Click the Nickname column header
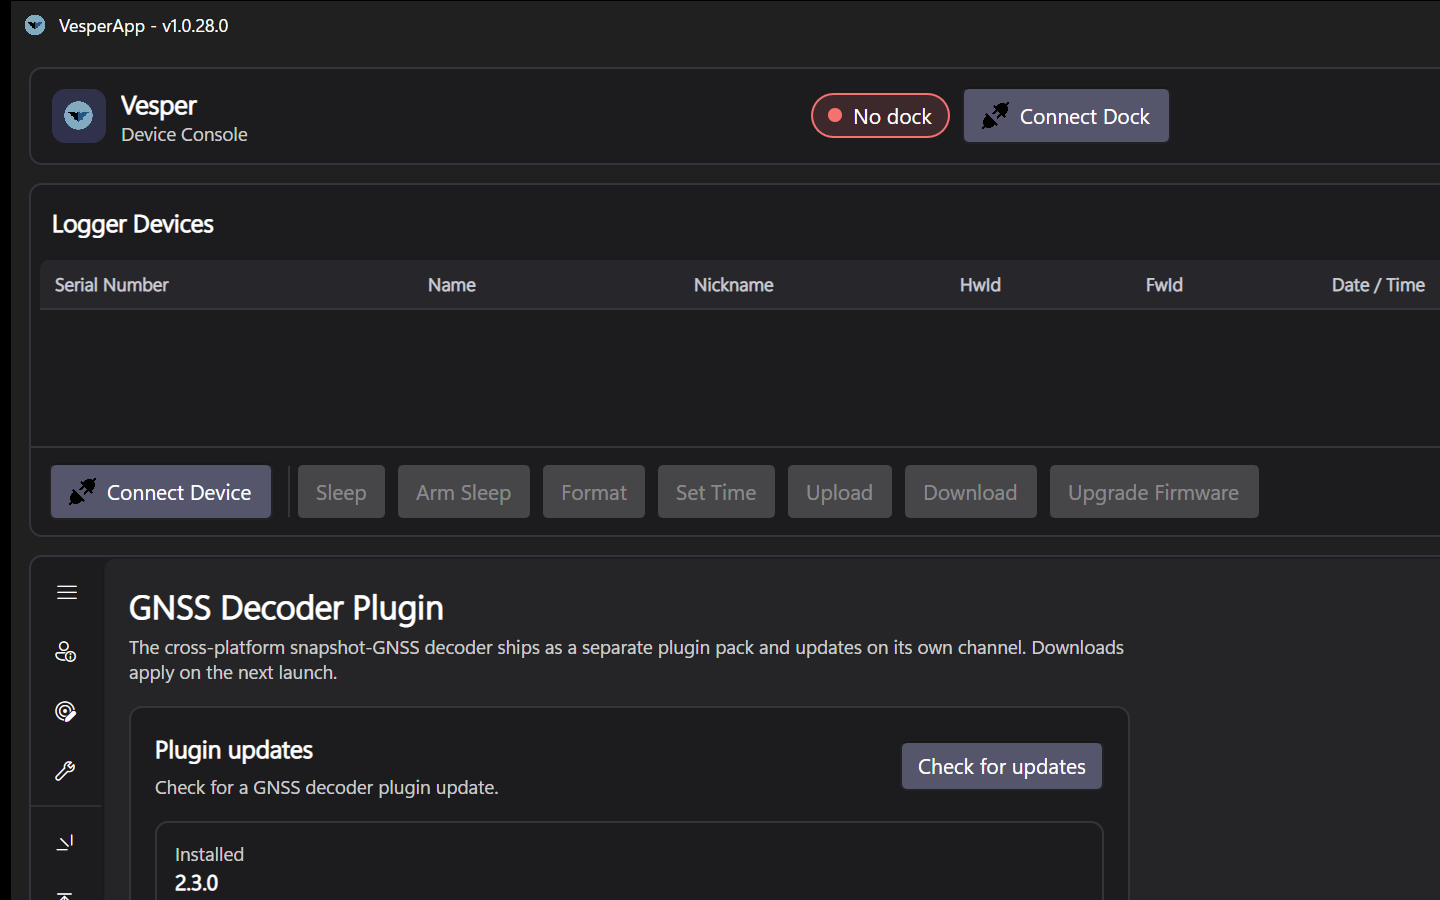This screenshot has height=900, width=1440. tap(734, 285)
